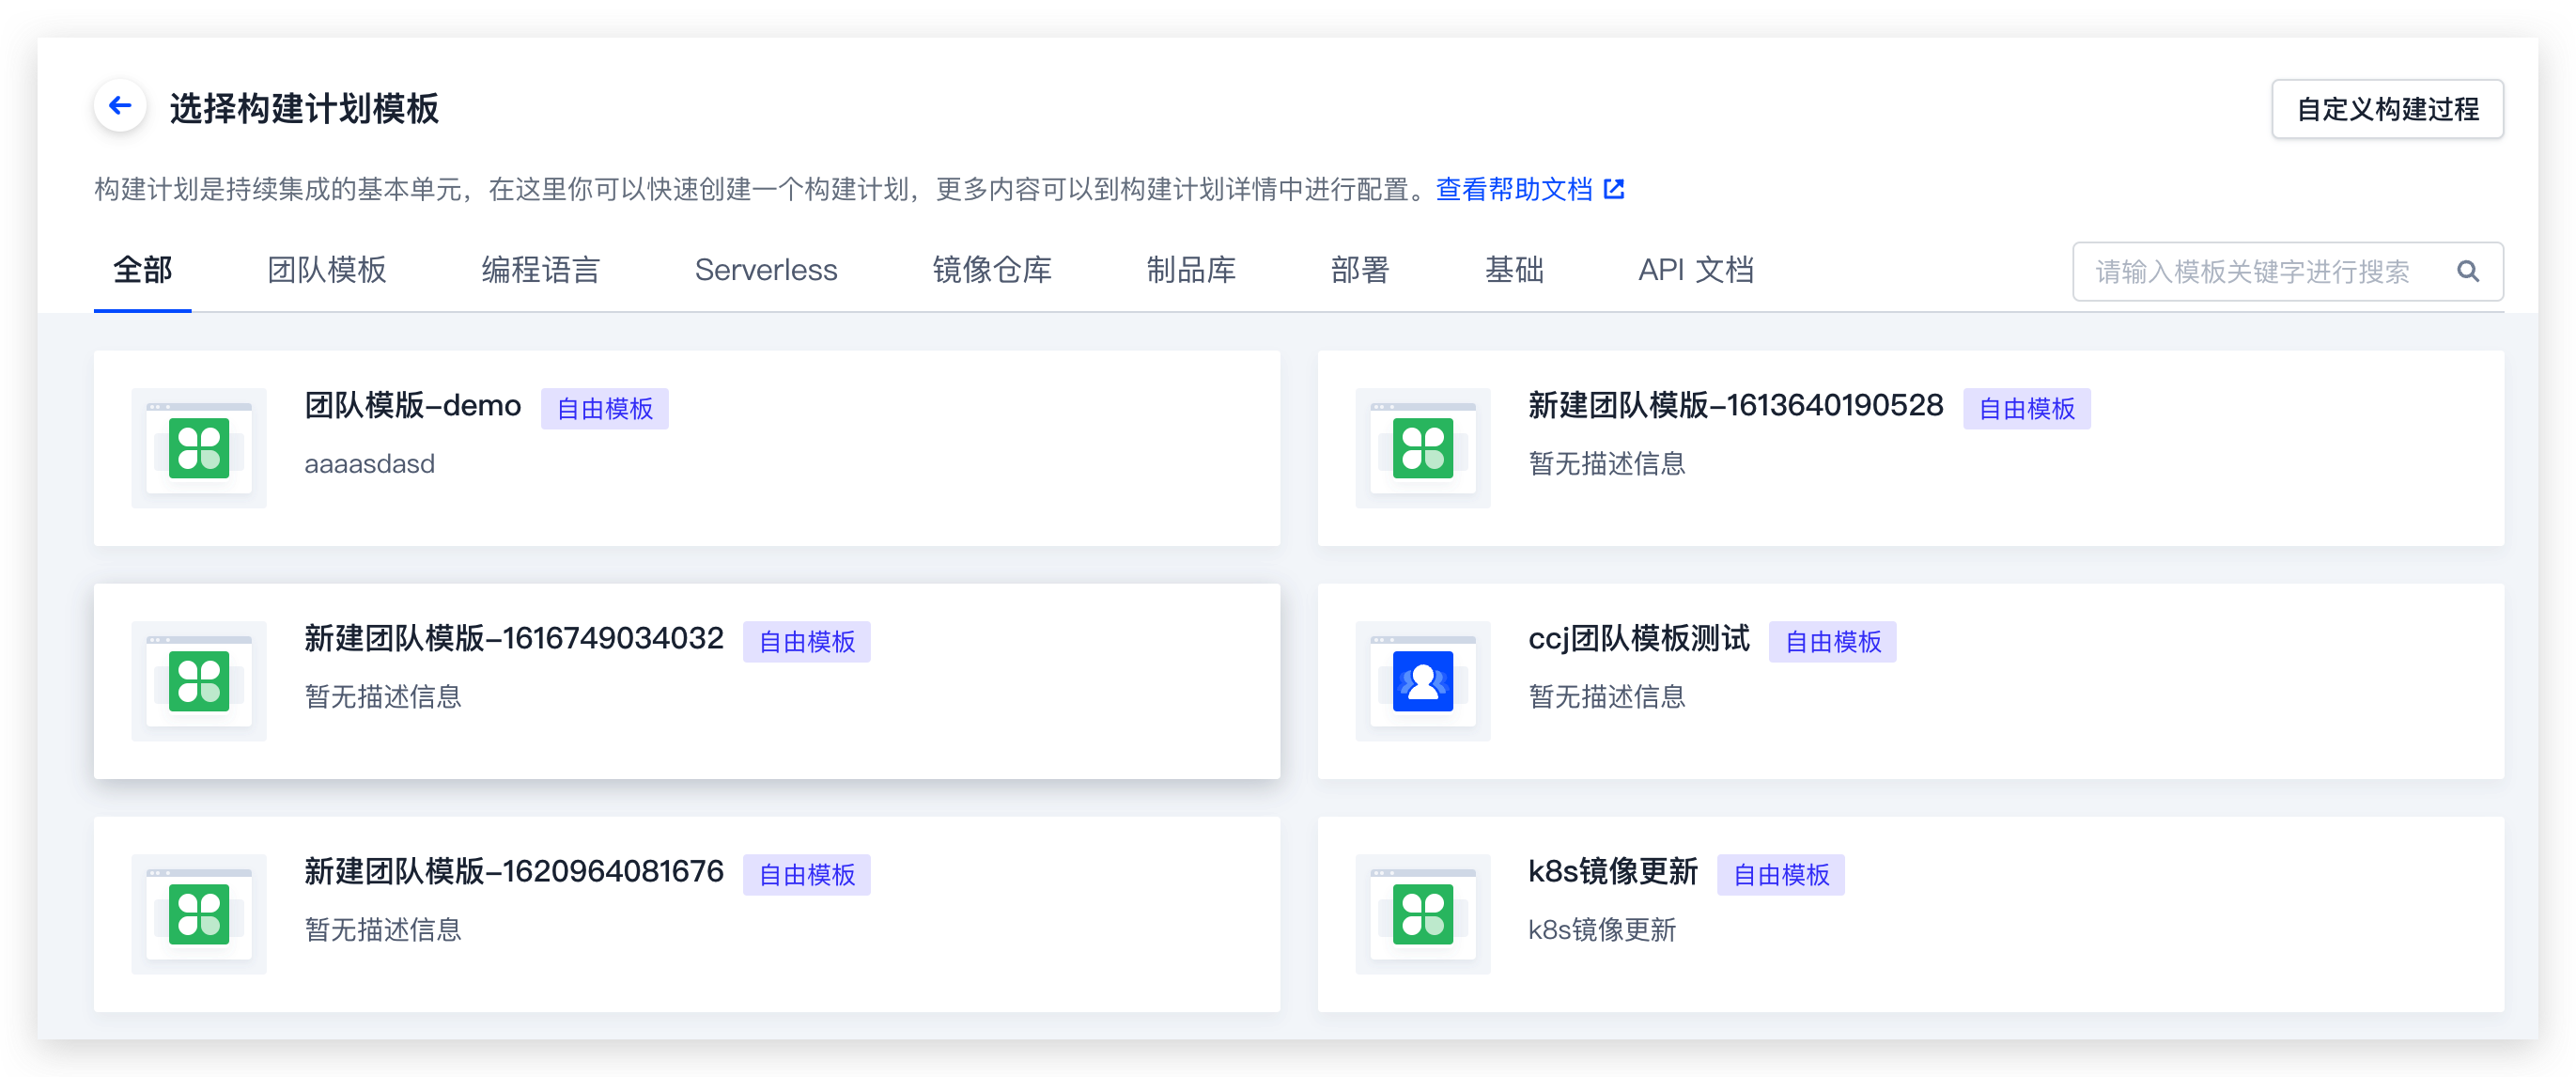2576x1077 pixels.
Task: Click the green icon of k8s镜像更新 template
Action: (1422, 914)
